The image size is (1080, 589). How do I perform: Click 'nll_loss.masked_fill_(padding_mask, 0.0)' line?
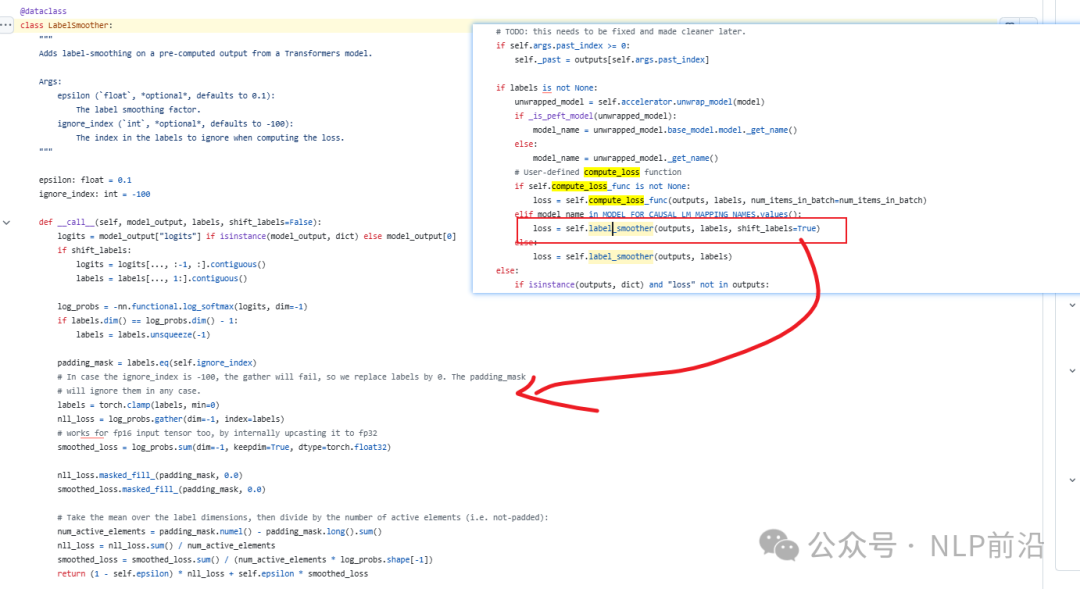[x=150, y=475]
